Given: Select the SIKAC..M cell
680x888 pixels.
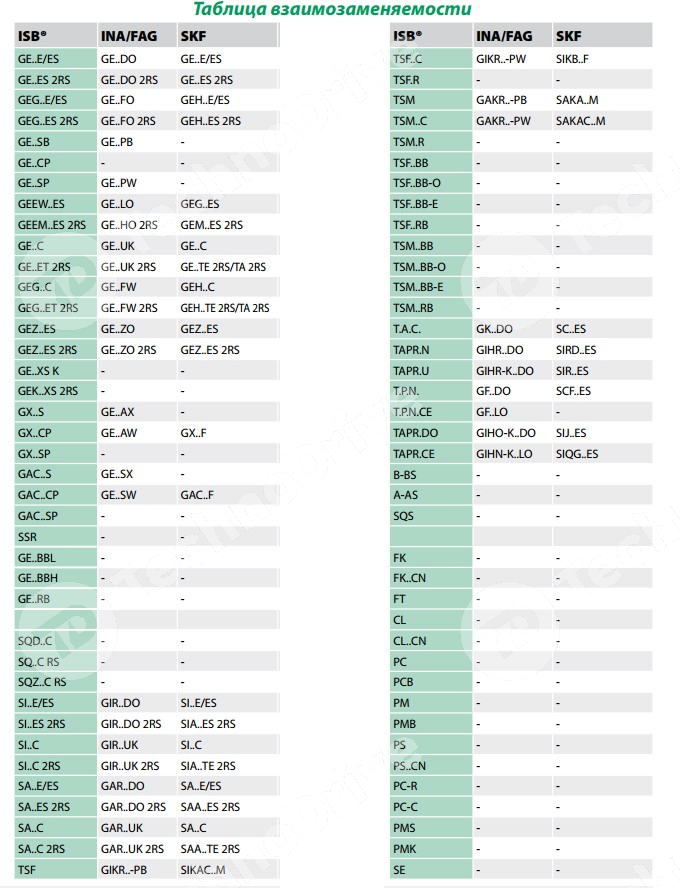Looking at the screenshot, I should point(203,869).
